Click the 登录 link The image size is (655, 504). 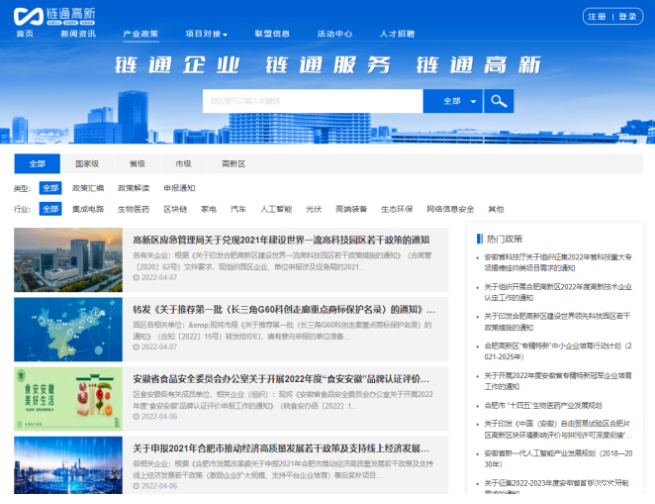(x=627, y=17)
